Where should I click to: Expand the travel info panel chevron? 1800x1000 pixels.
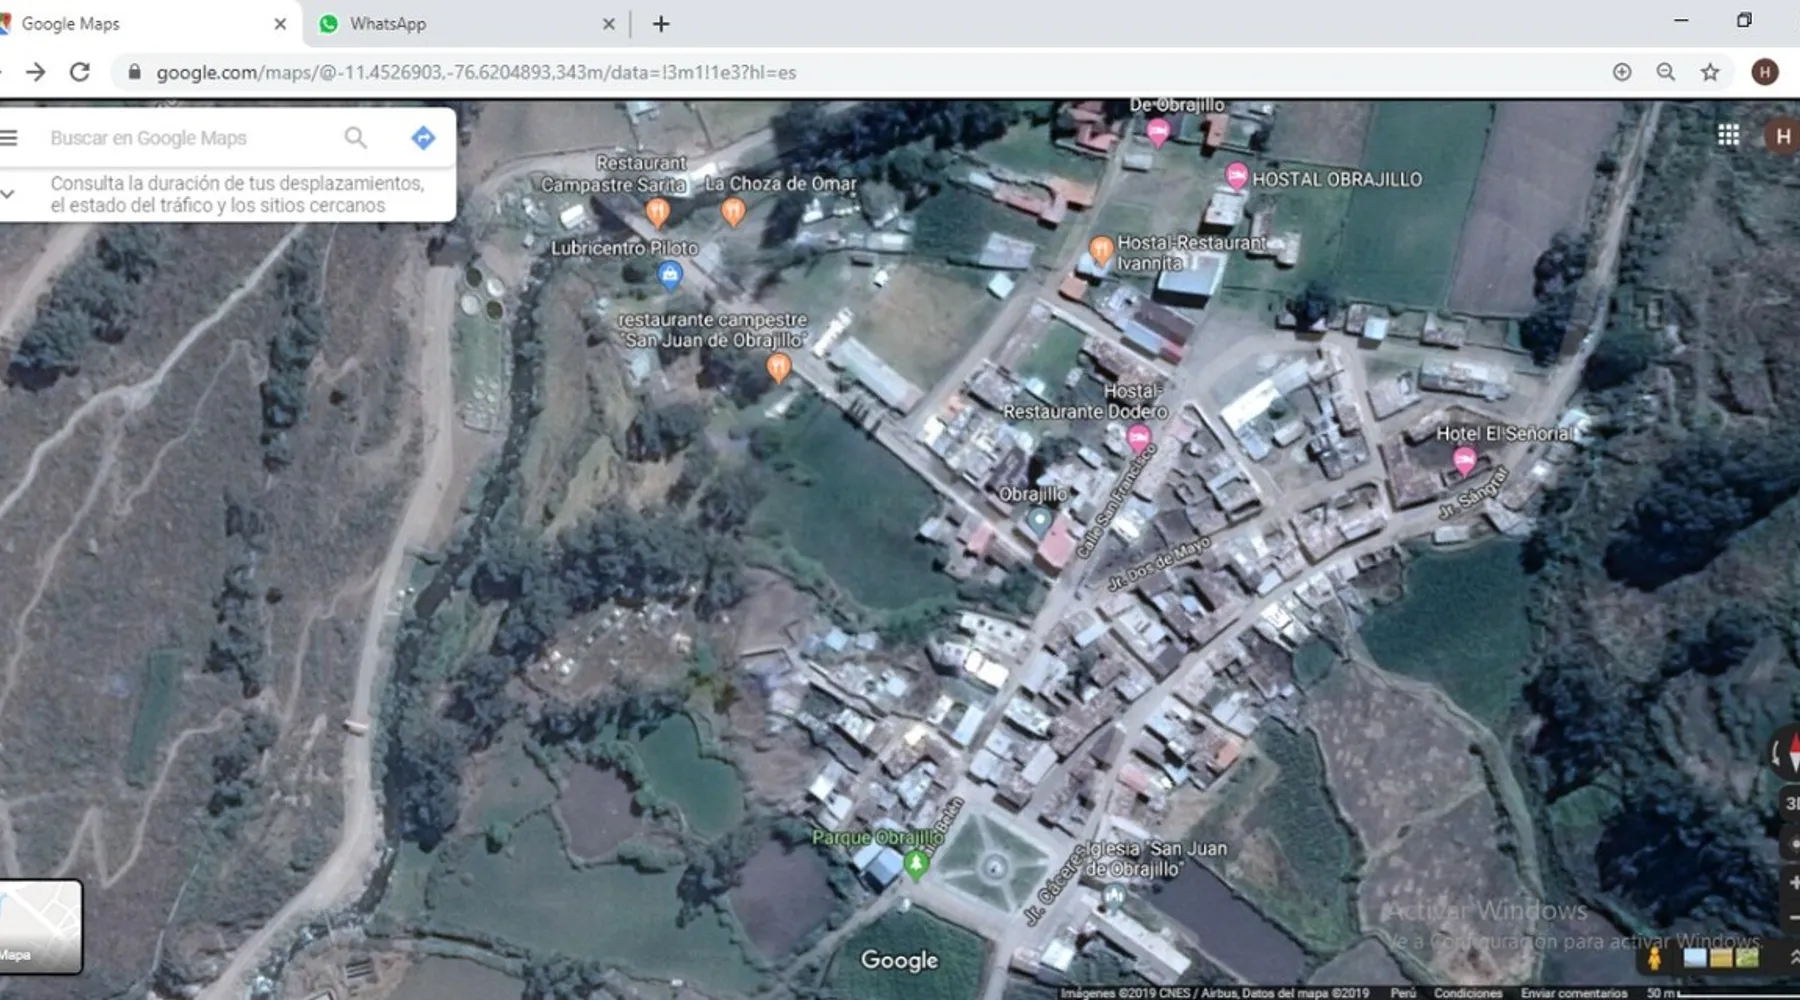point(8,194)
